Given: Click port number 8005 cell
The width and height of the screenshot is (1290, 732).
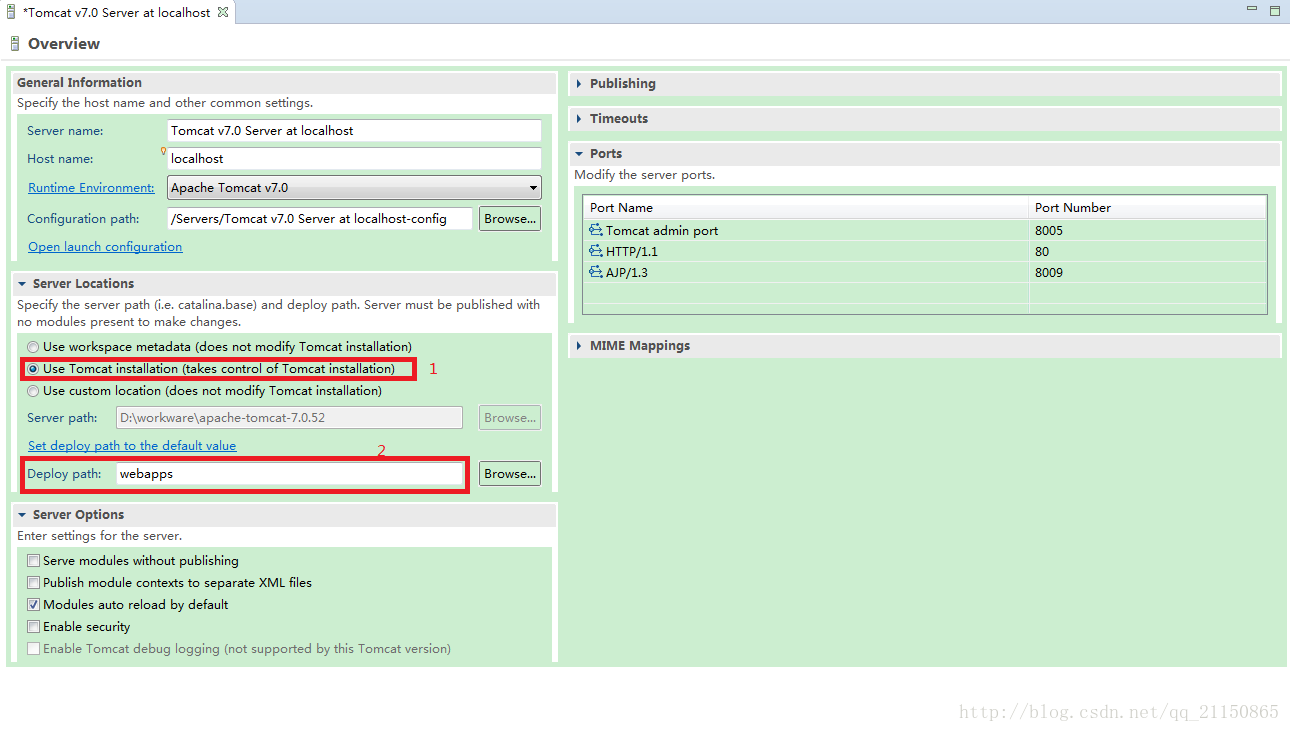Looking at the screenshot, I should point(1049,231).
